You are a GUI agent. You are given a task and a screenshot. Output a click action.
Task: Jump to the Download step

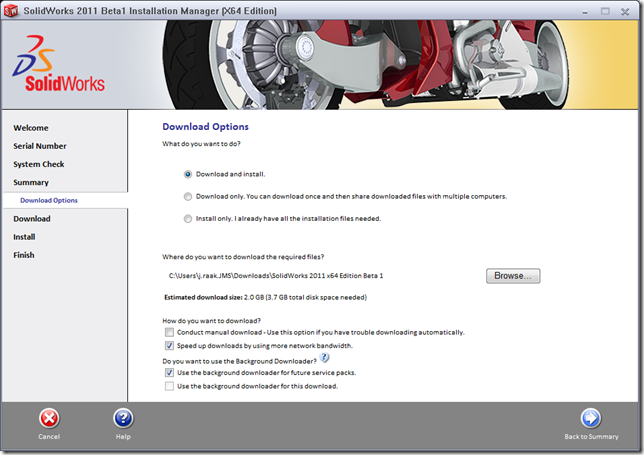point(32,218)
